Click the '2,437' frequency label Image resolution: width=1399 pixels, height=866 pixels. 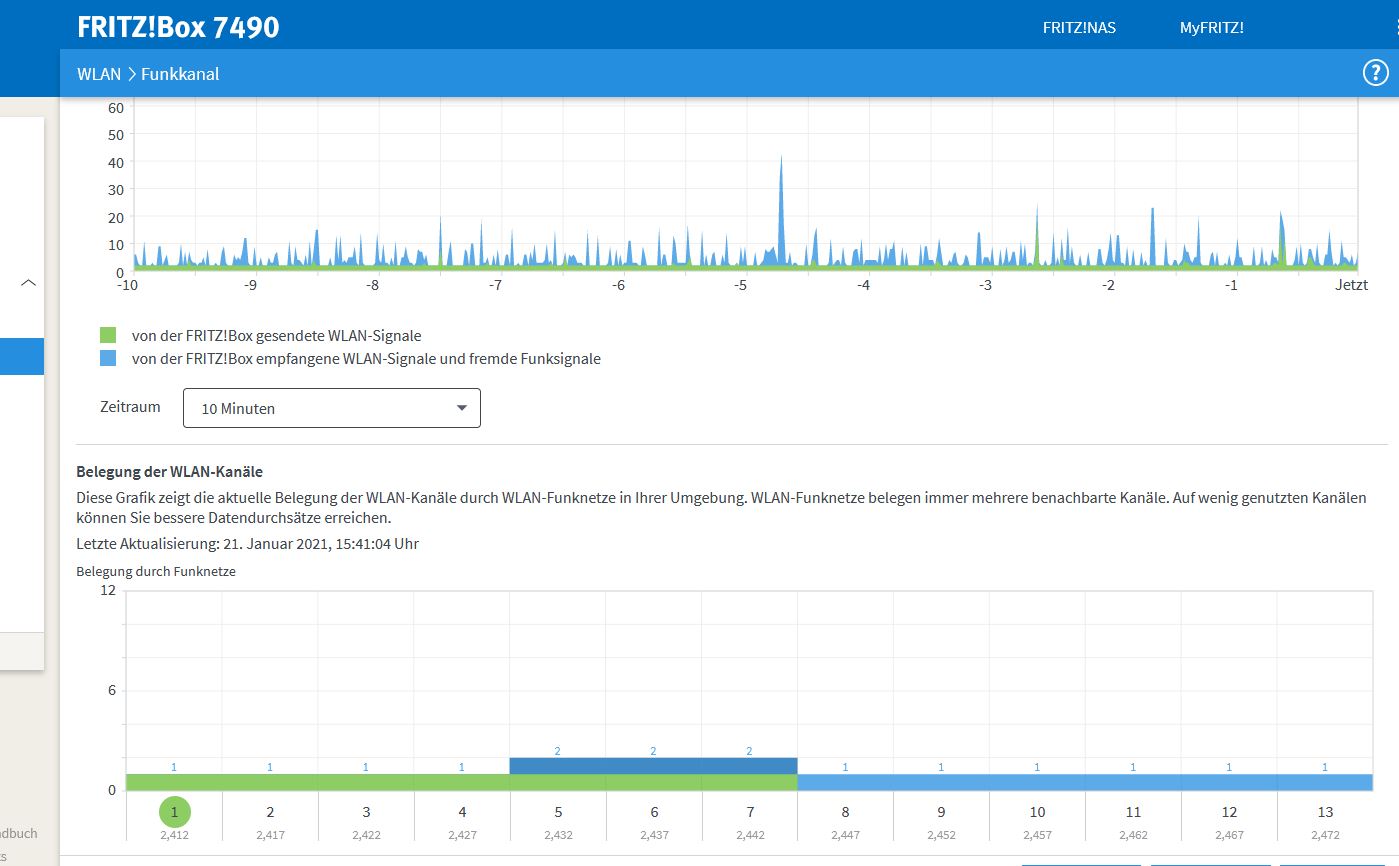click(654, 834)
